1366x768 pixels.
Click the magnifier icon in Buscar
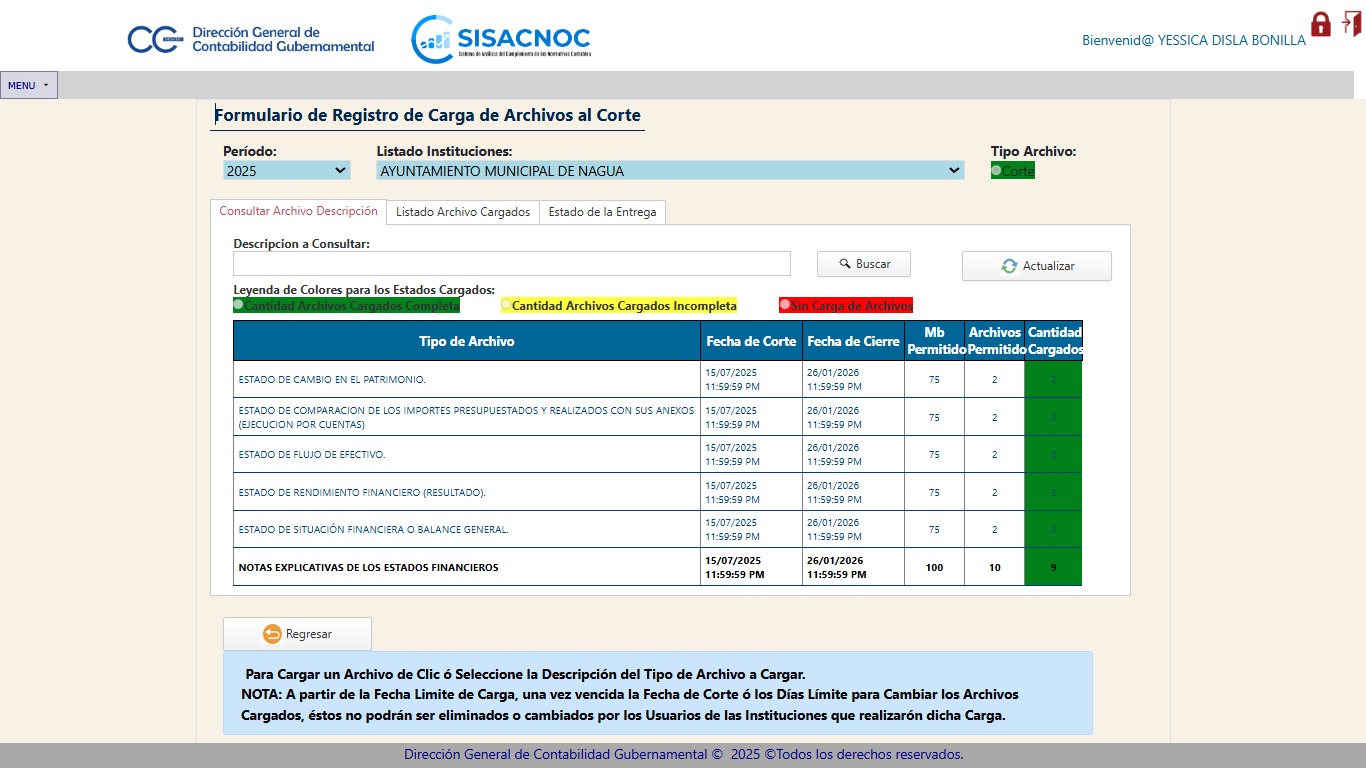pyautogui.click(x=844, y=264)
